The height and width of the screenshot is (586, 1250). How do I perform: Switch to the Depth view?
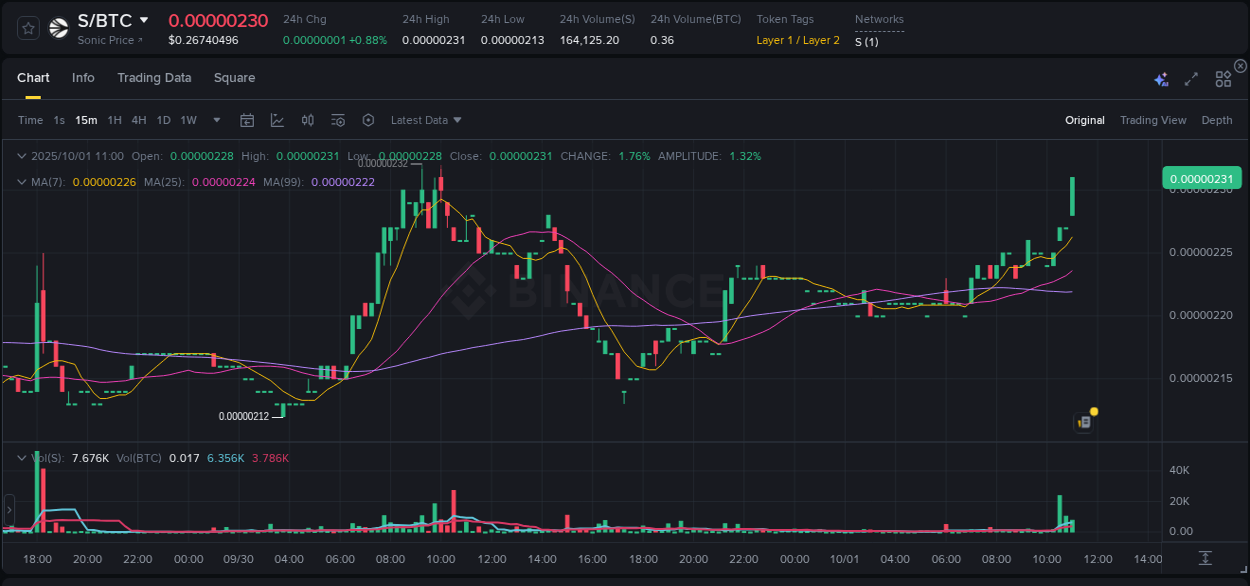pos(1216,120)
